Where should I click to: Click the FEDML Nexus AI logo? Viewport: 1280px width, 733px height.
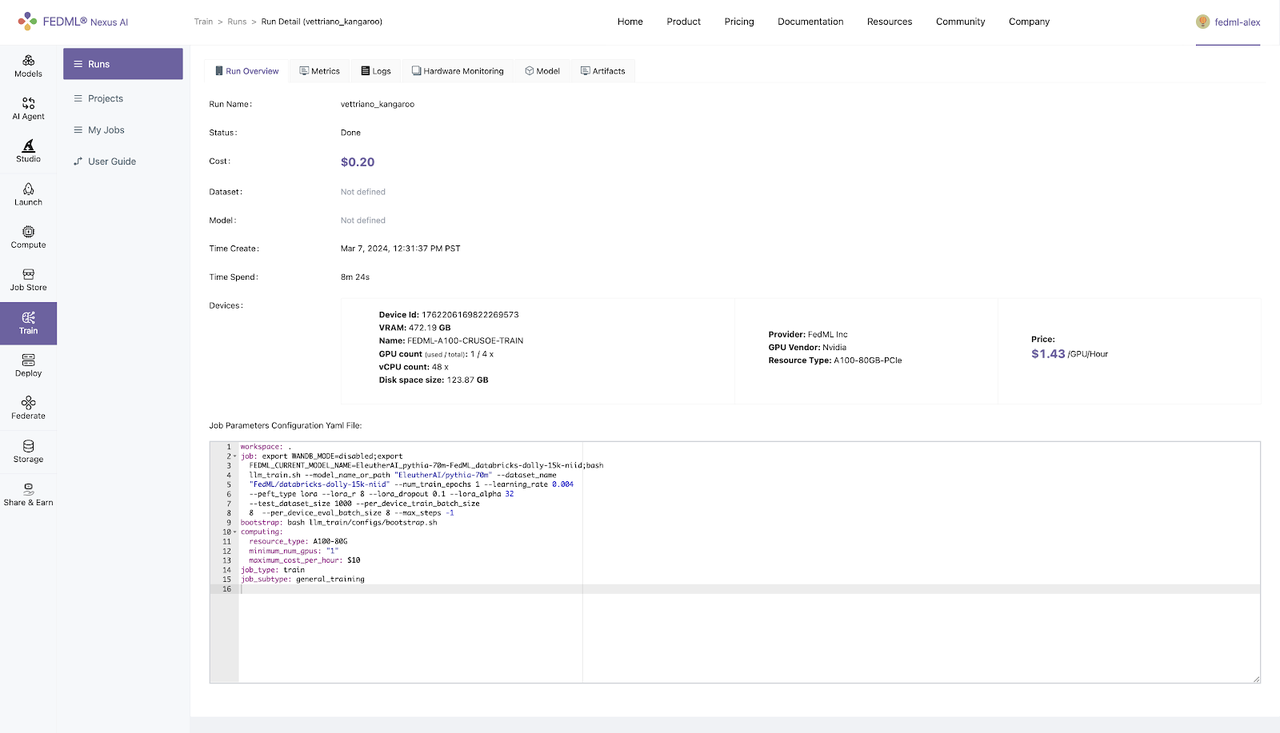click(x=73, y=21)
